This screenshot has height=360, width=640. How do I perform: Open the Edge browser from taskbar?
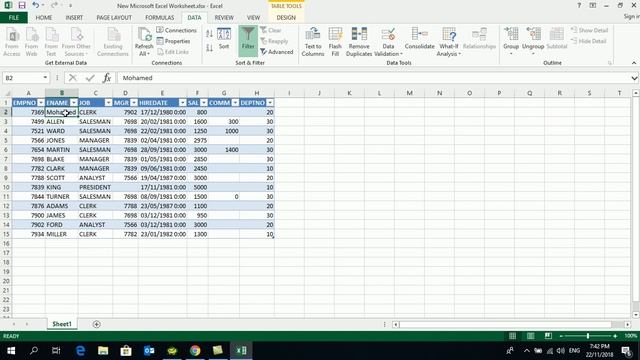click(80, 351)
